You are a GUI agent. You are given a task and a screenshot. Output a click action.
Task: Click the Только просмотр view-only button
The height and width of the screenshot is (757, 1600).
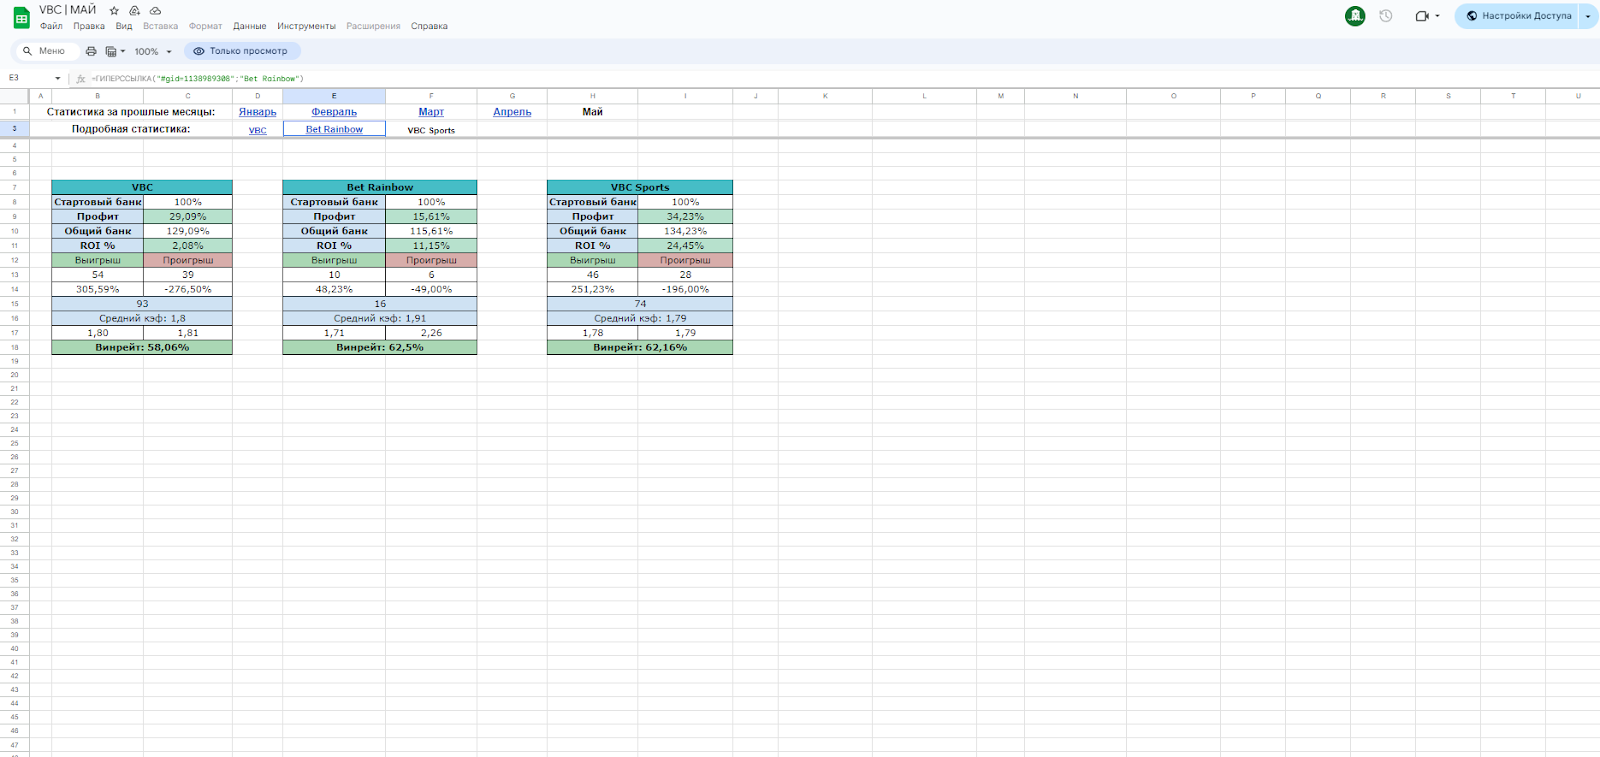tap(241, 51)
